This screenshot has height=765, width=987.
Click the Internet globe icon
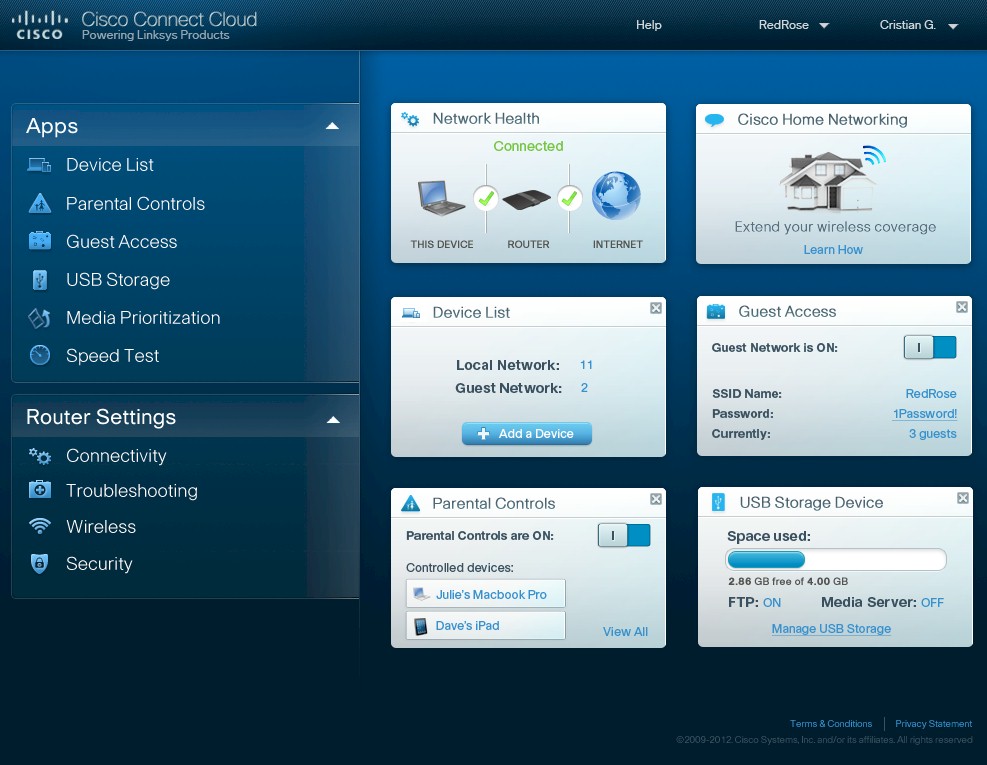(x=616, y=196)
